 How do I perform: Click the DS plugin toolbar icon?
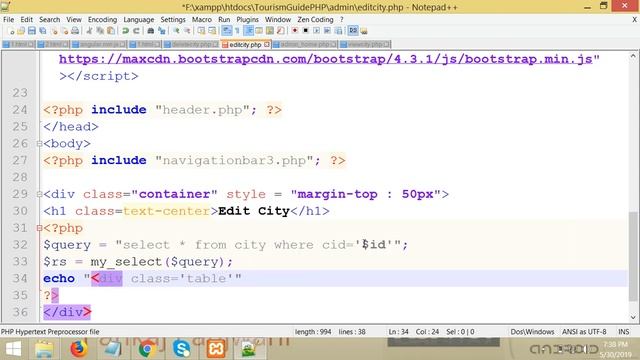click(353, 31)
